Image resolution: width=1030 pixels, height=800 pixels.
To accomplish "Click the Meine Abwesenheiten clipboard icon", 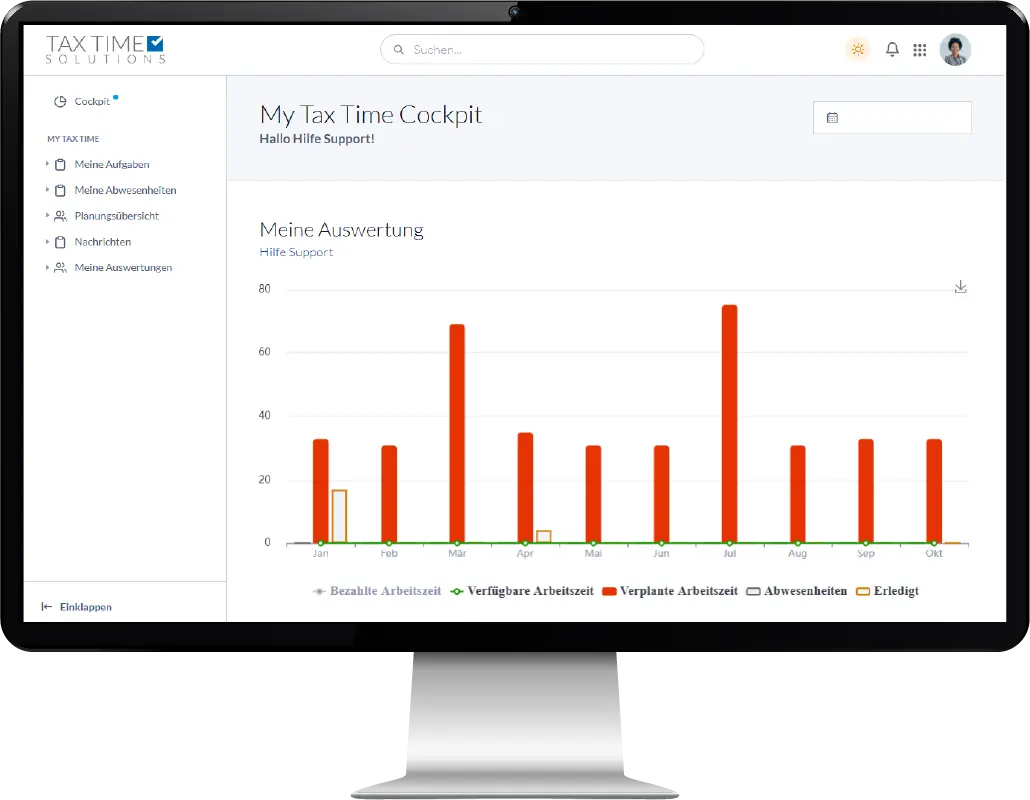I will point(60,190).
